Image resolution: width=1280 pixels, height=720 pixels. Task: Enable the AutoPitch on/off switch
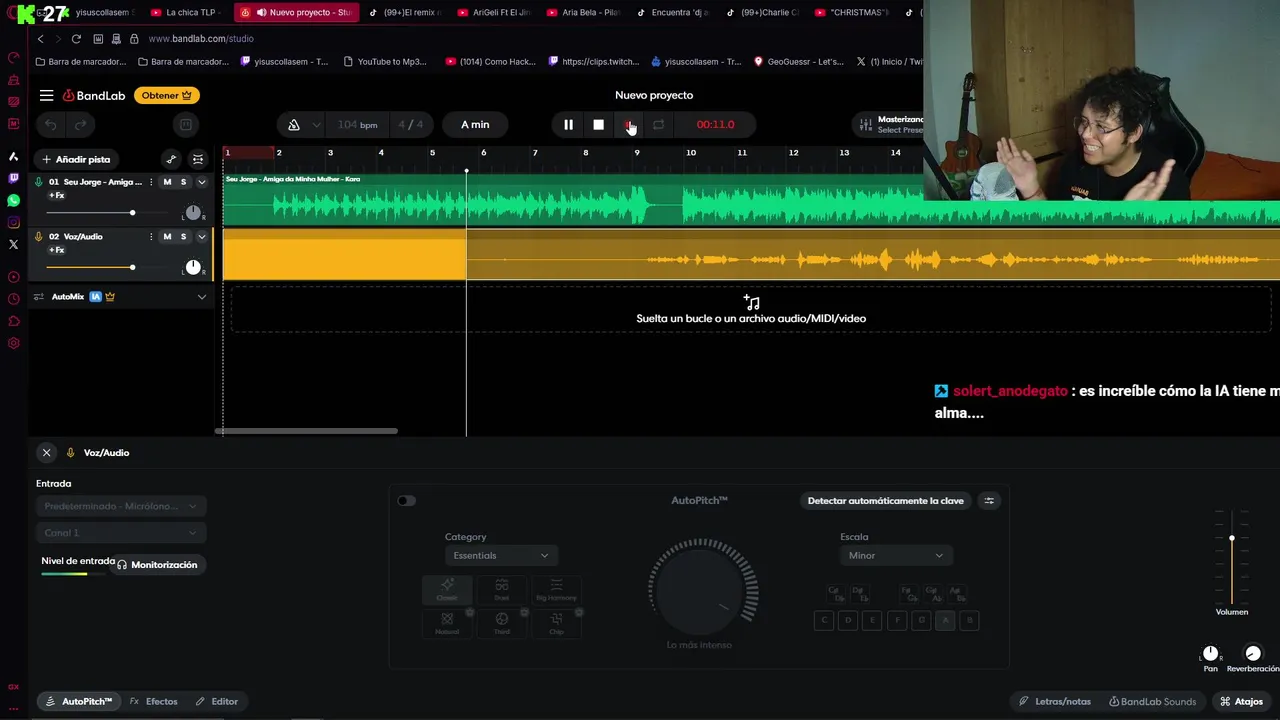pyautogui.click(x=406, y=501)
